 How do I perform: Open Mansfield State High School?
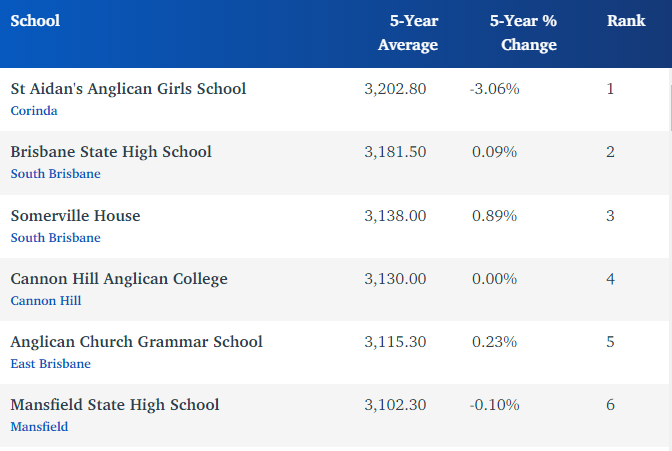tap(115, 405)
